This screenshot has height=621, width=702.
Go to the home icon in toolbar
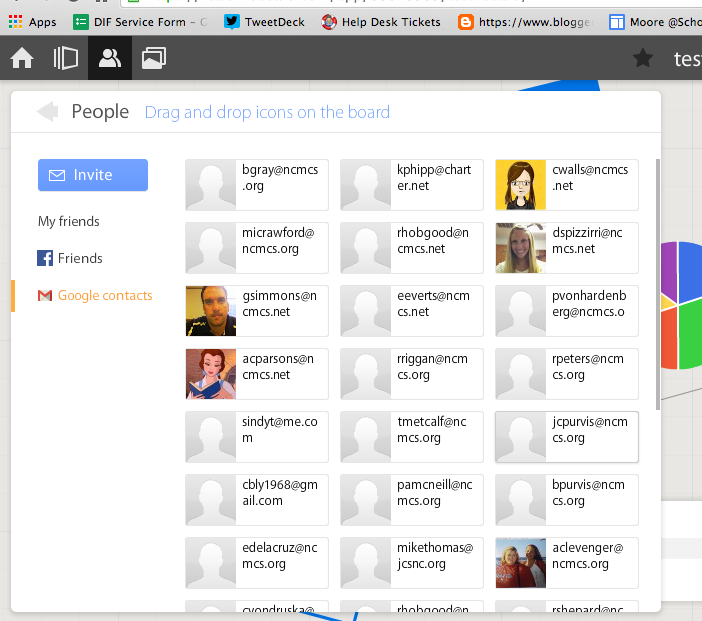(22, 58)
